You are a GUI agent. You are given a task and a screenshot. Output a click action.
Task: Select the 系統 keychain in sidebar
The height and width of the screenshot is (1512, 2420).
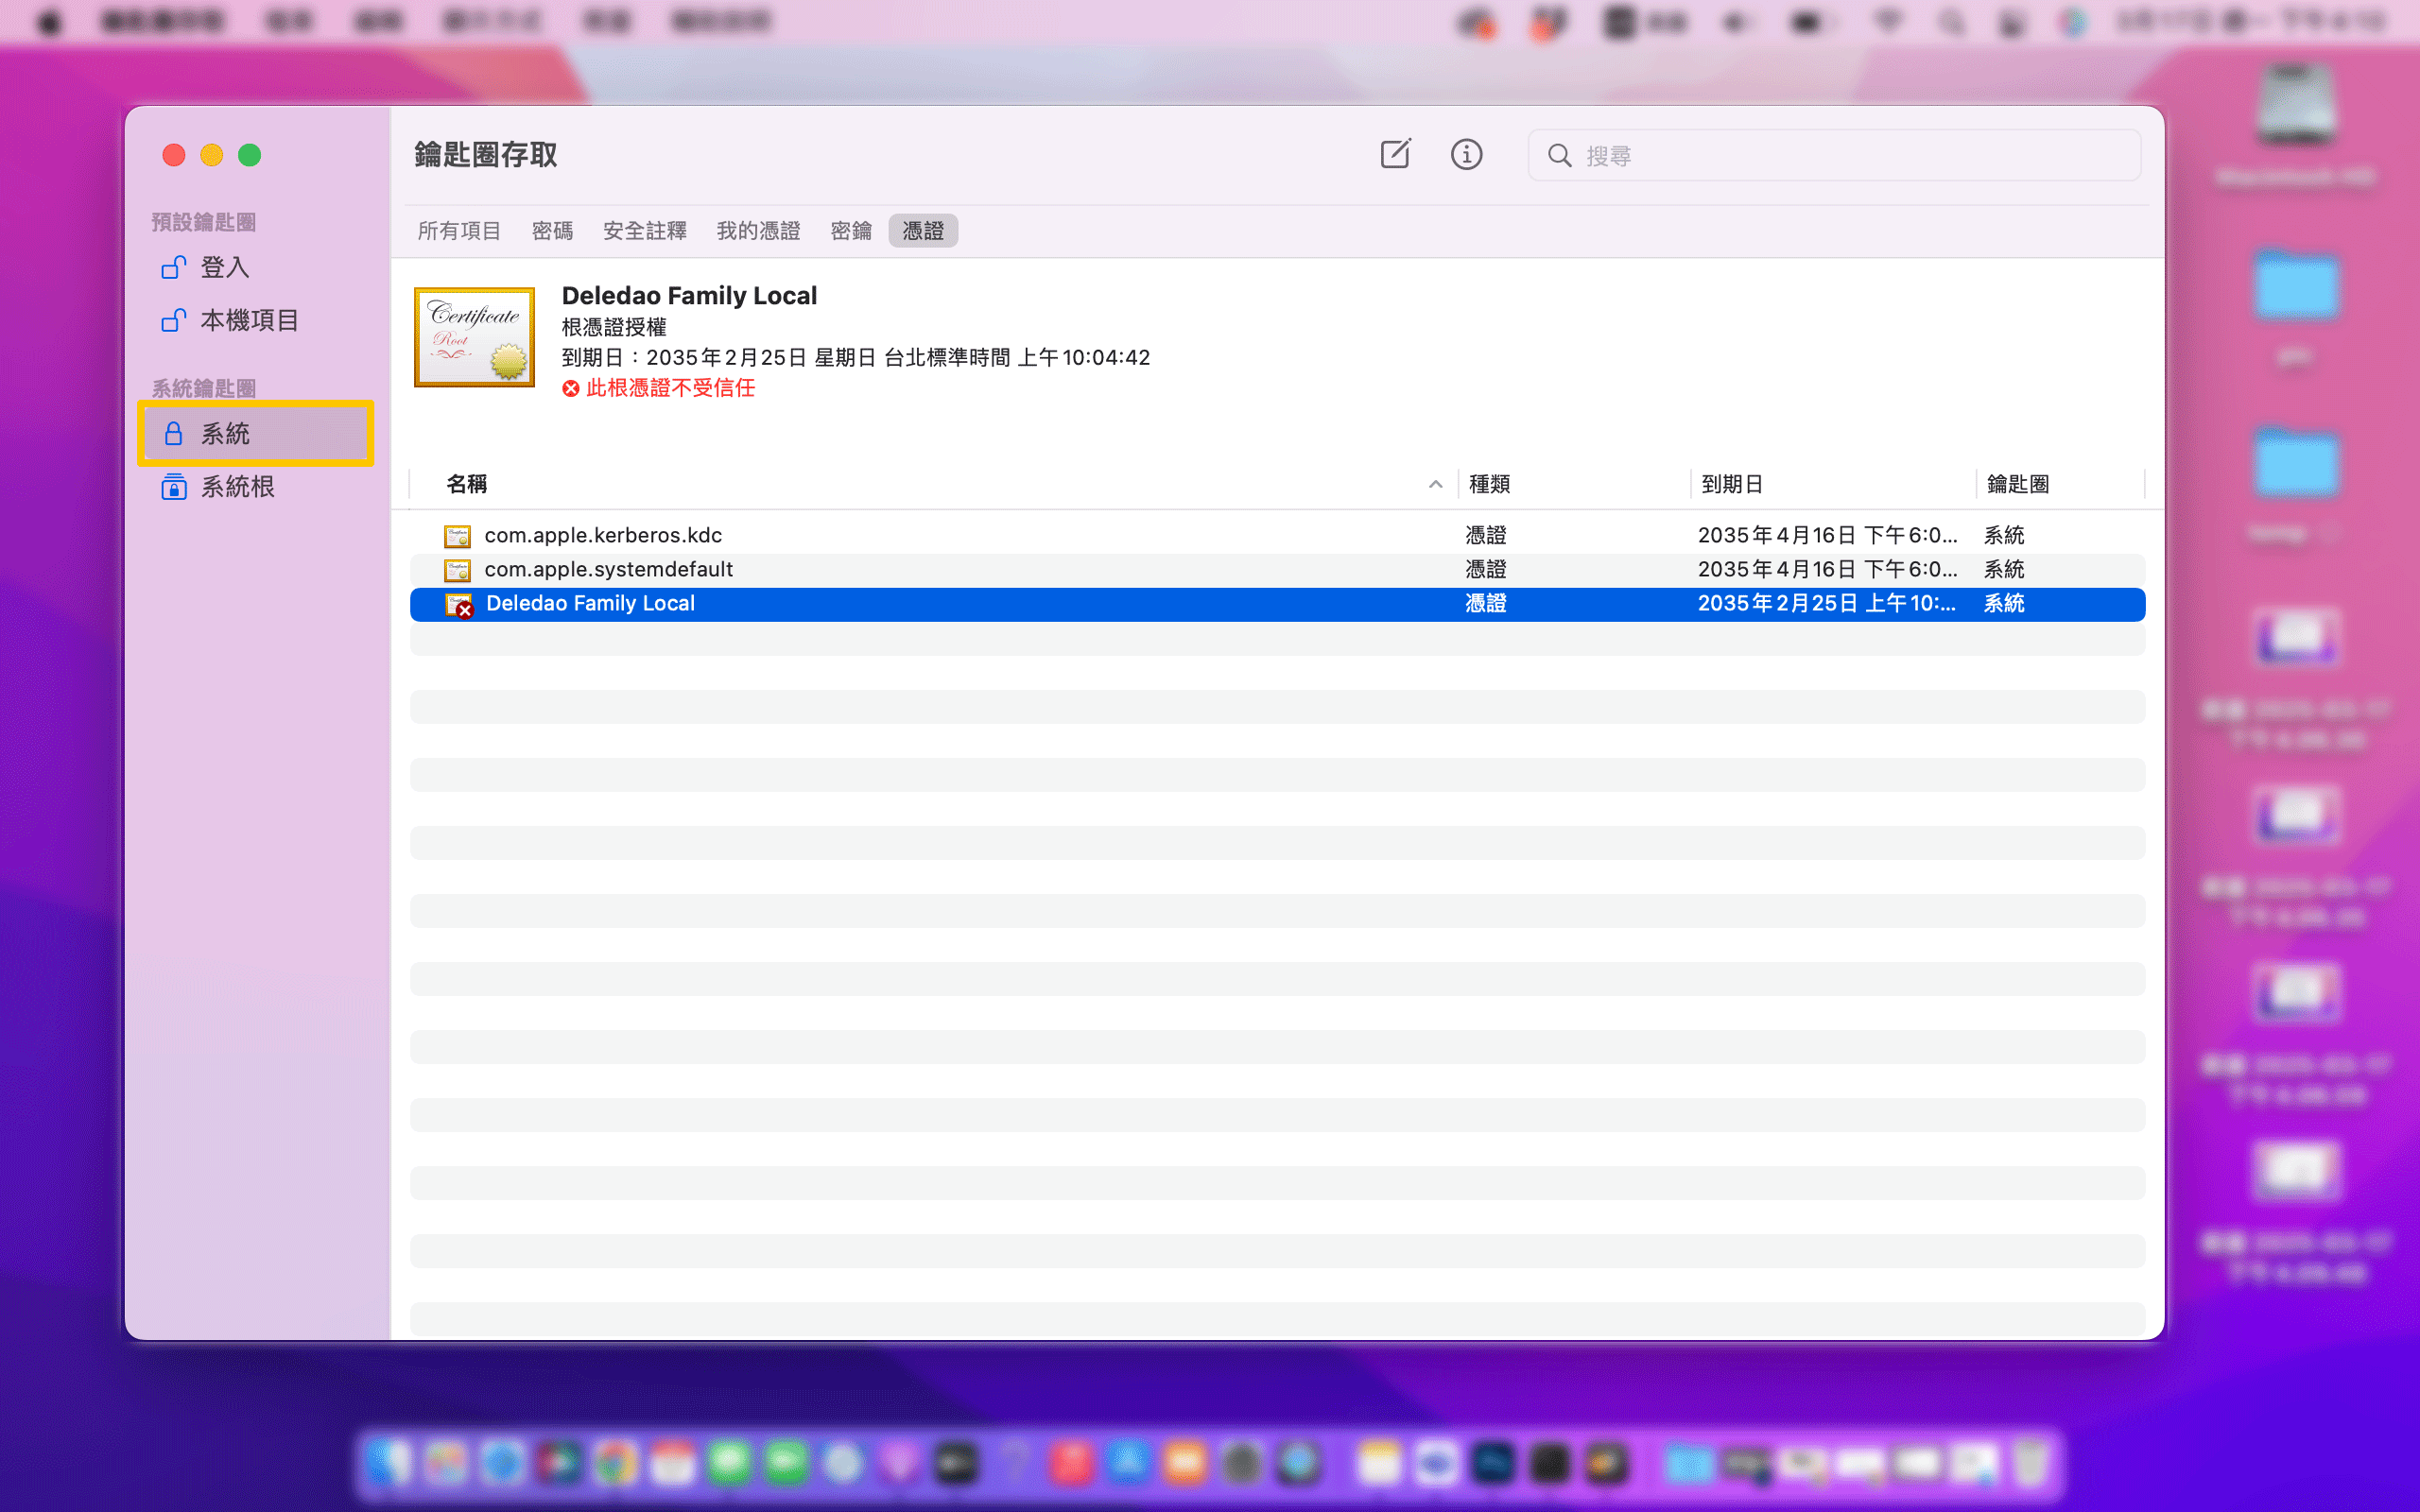(256, 433)
